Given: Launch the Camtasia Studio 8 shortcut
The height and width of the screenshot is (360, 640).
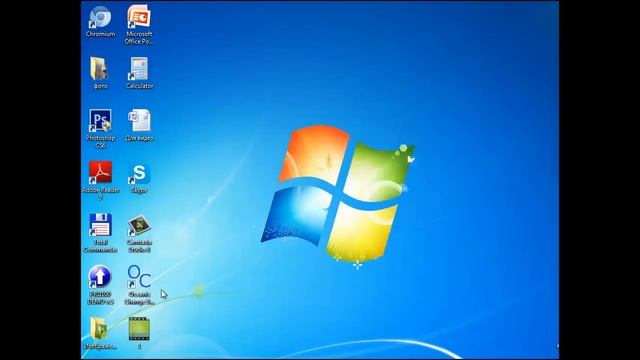Looking at the screenshot, I should coord(139,225).
